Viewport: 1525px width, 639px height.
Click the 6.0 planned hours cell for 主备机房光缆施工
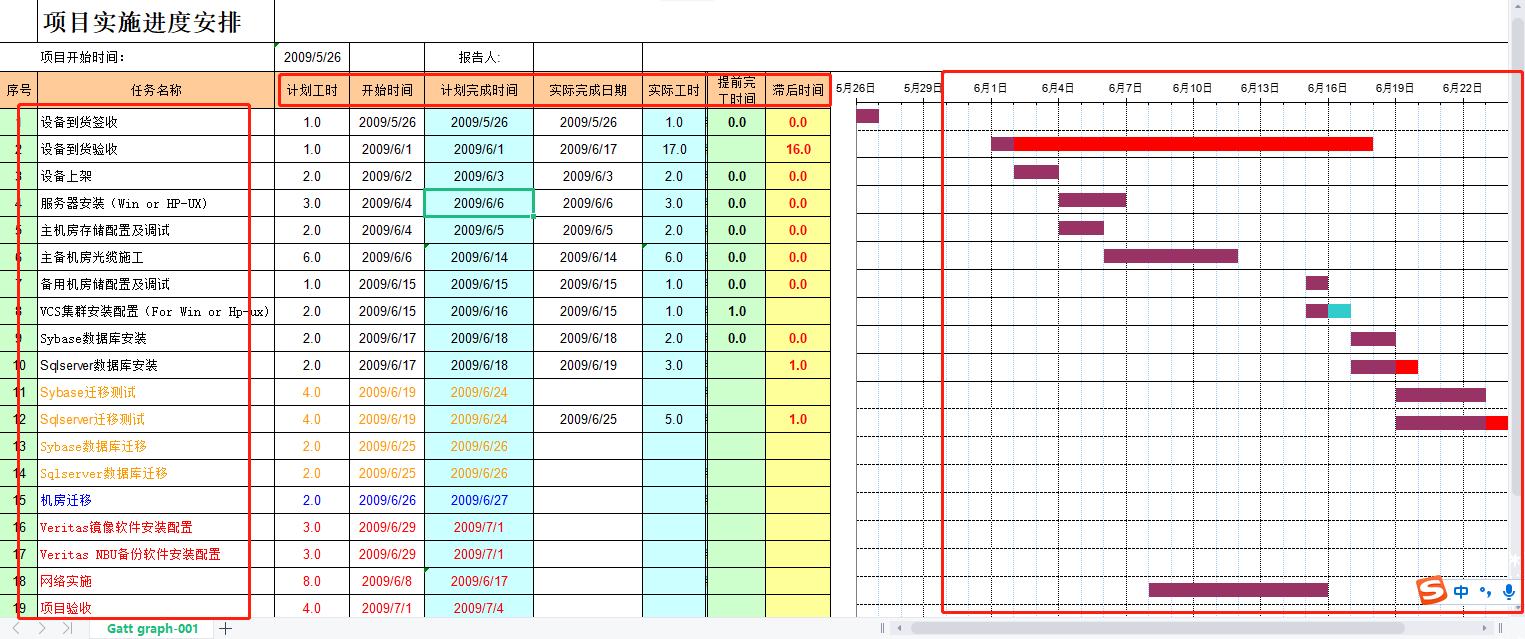point(312,257)
